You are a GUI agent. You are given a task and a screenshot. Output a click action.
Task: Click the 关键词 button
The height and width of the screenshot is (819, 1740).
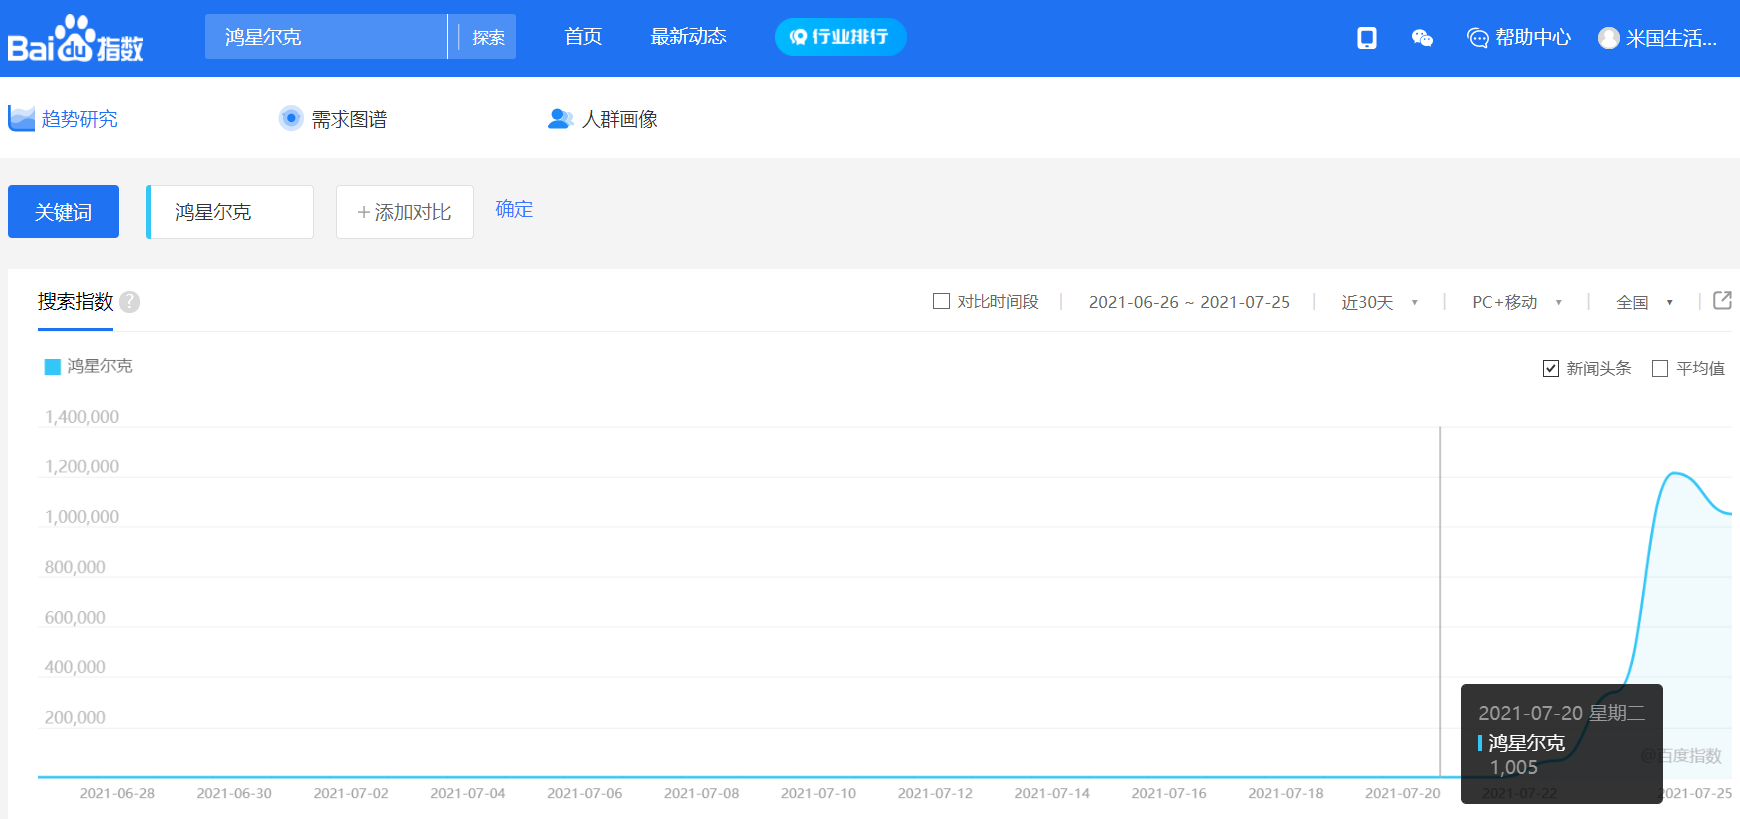[x=63, y=212]
